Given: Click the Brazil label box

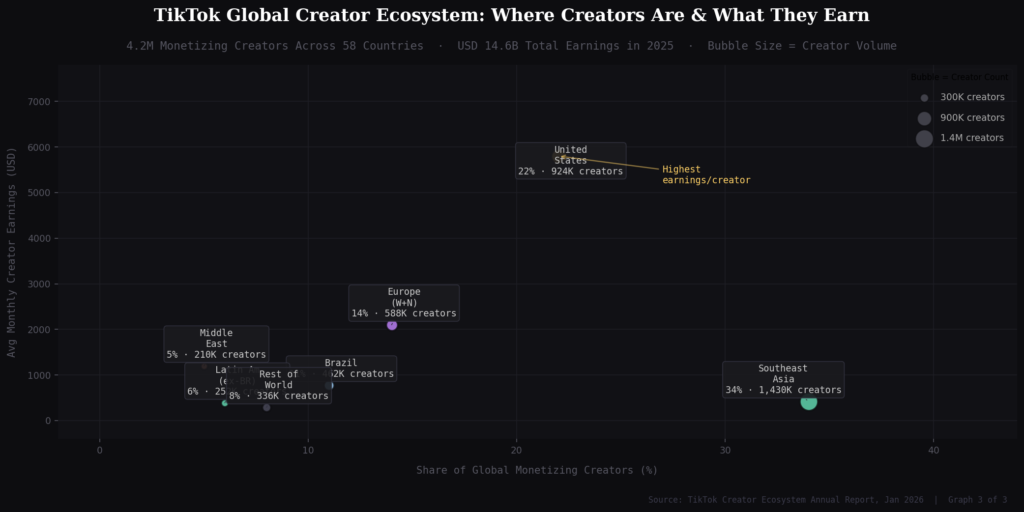Looking at the screenshot, I should click(x=342, y=368).
